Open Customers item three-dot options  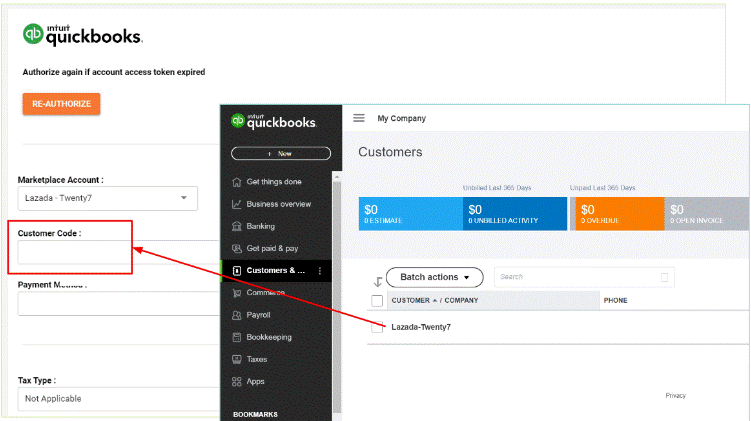pyautogui.click(x=320, y=271)
